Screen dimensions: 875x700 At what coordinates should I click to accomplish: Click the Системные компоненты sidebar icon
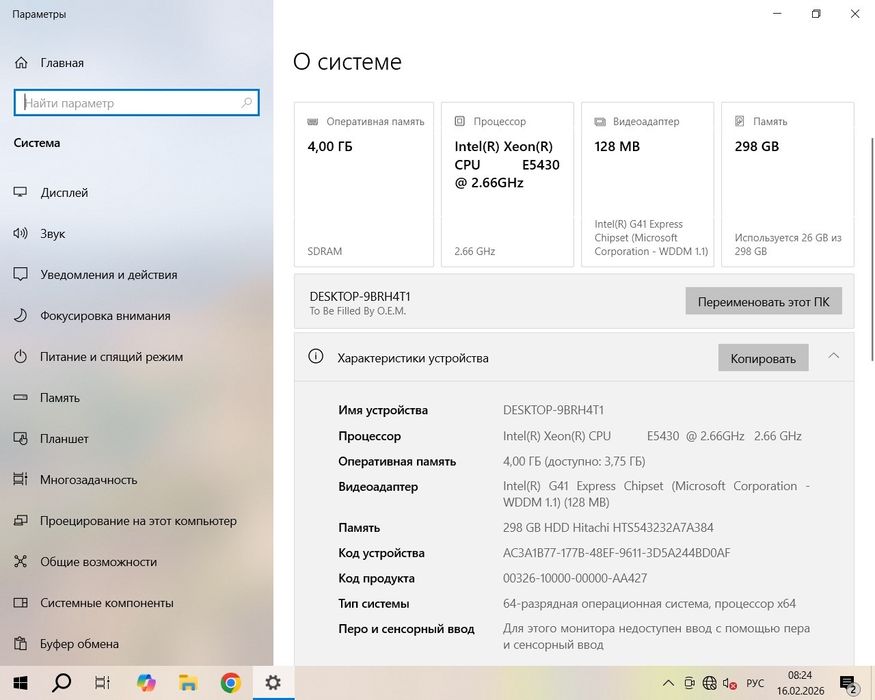tap(21, 603)
